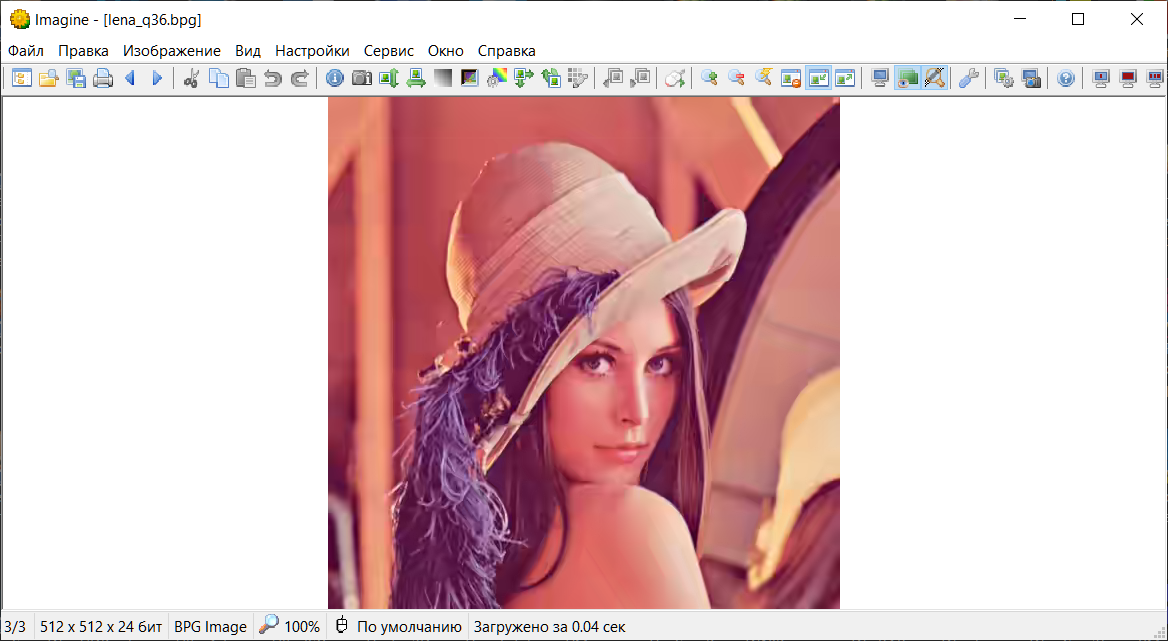Click the grid with pencil toolbar icon
The width and height of the screenshot is (1168, 641).
pos(577,77)
